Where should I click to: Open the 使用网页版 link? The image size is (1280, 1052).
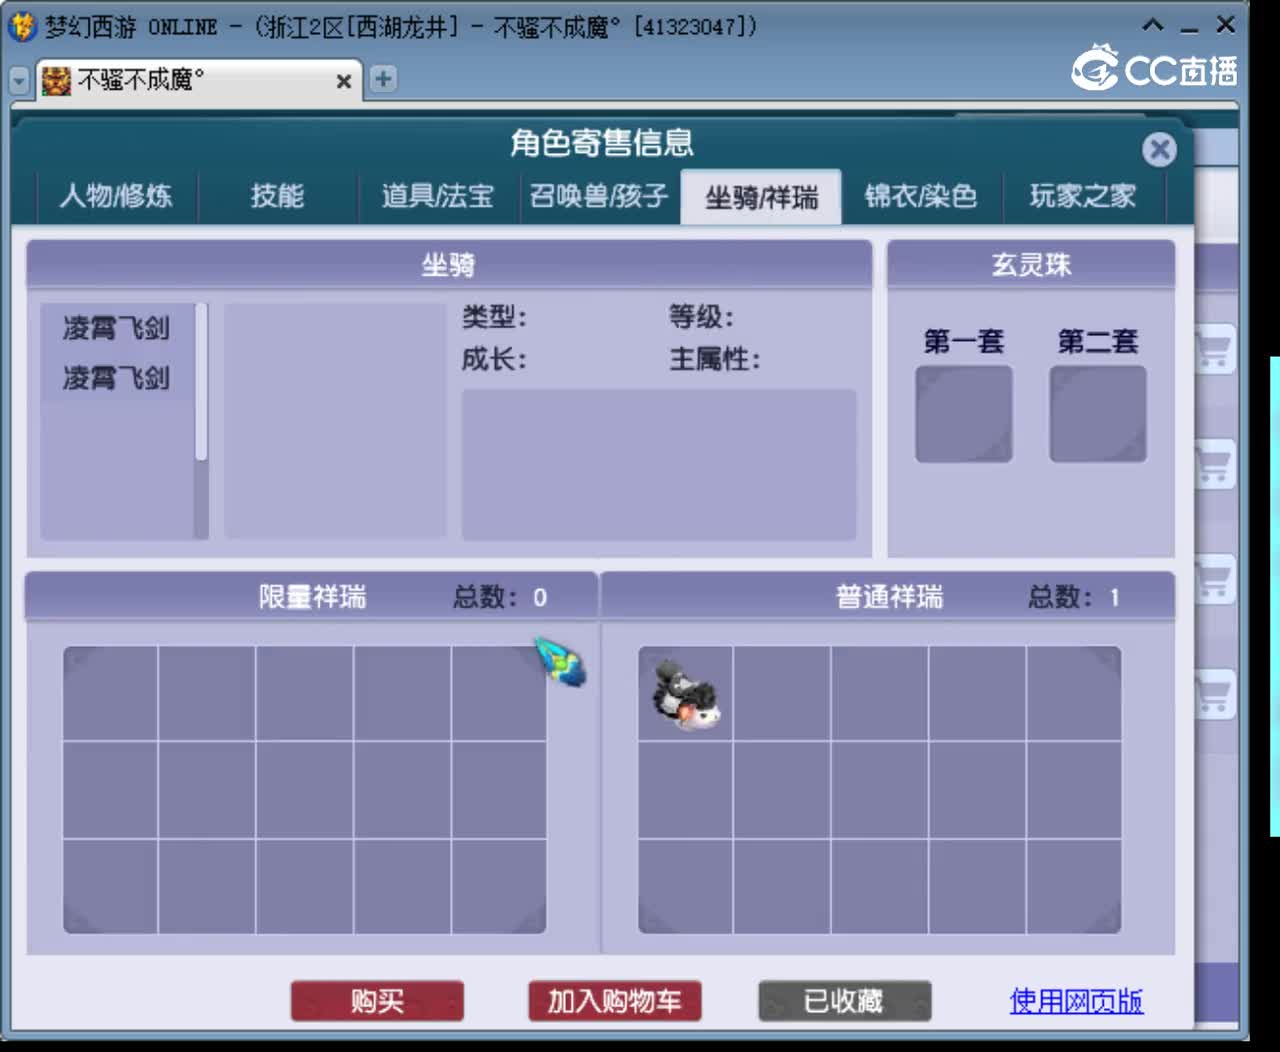pyautogui.click(x=1076, y=1001)
